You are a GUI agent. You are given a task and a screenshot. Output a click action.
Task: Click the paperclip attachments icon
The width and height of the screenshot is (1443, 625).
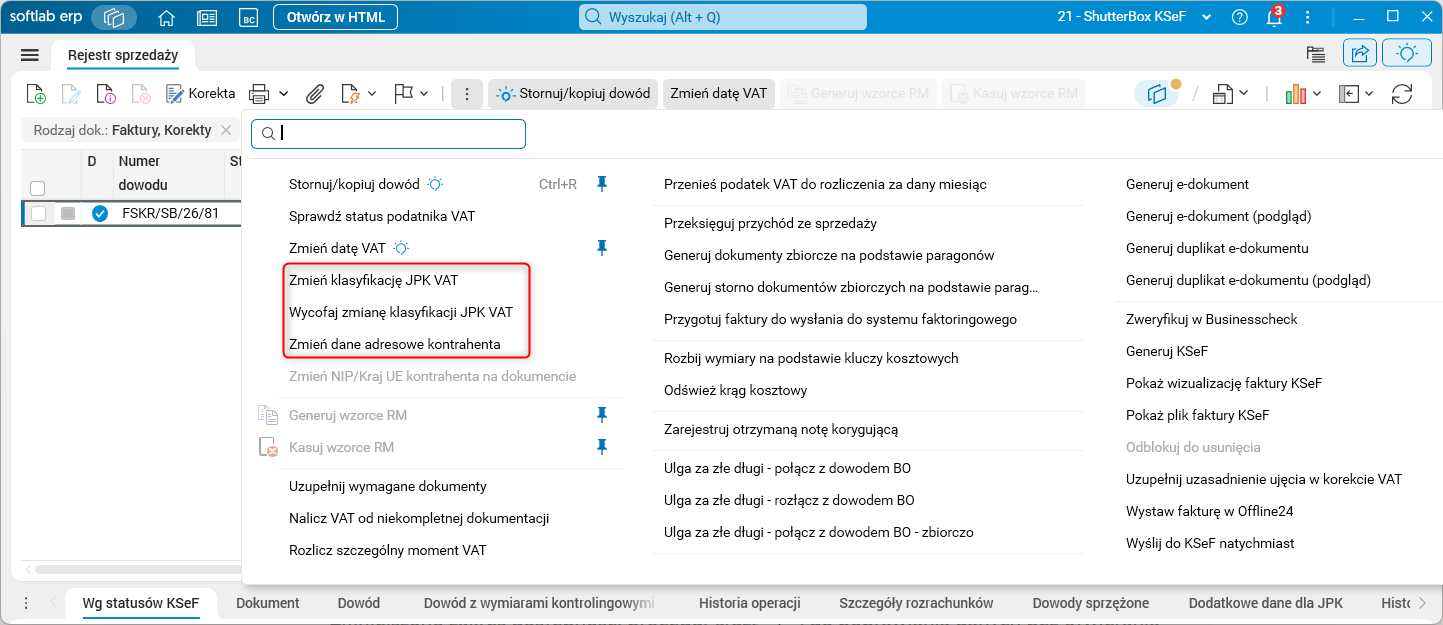click(x=315, y=94)
